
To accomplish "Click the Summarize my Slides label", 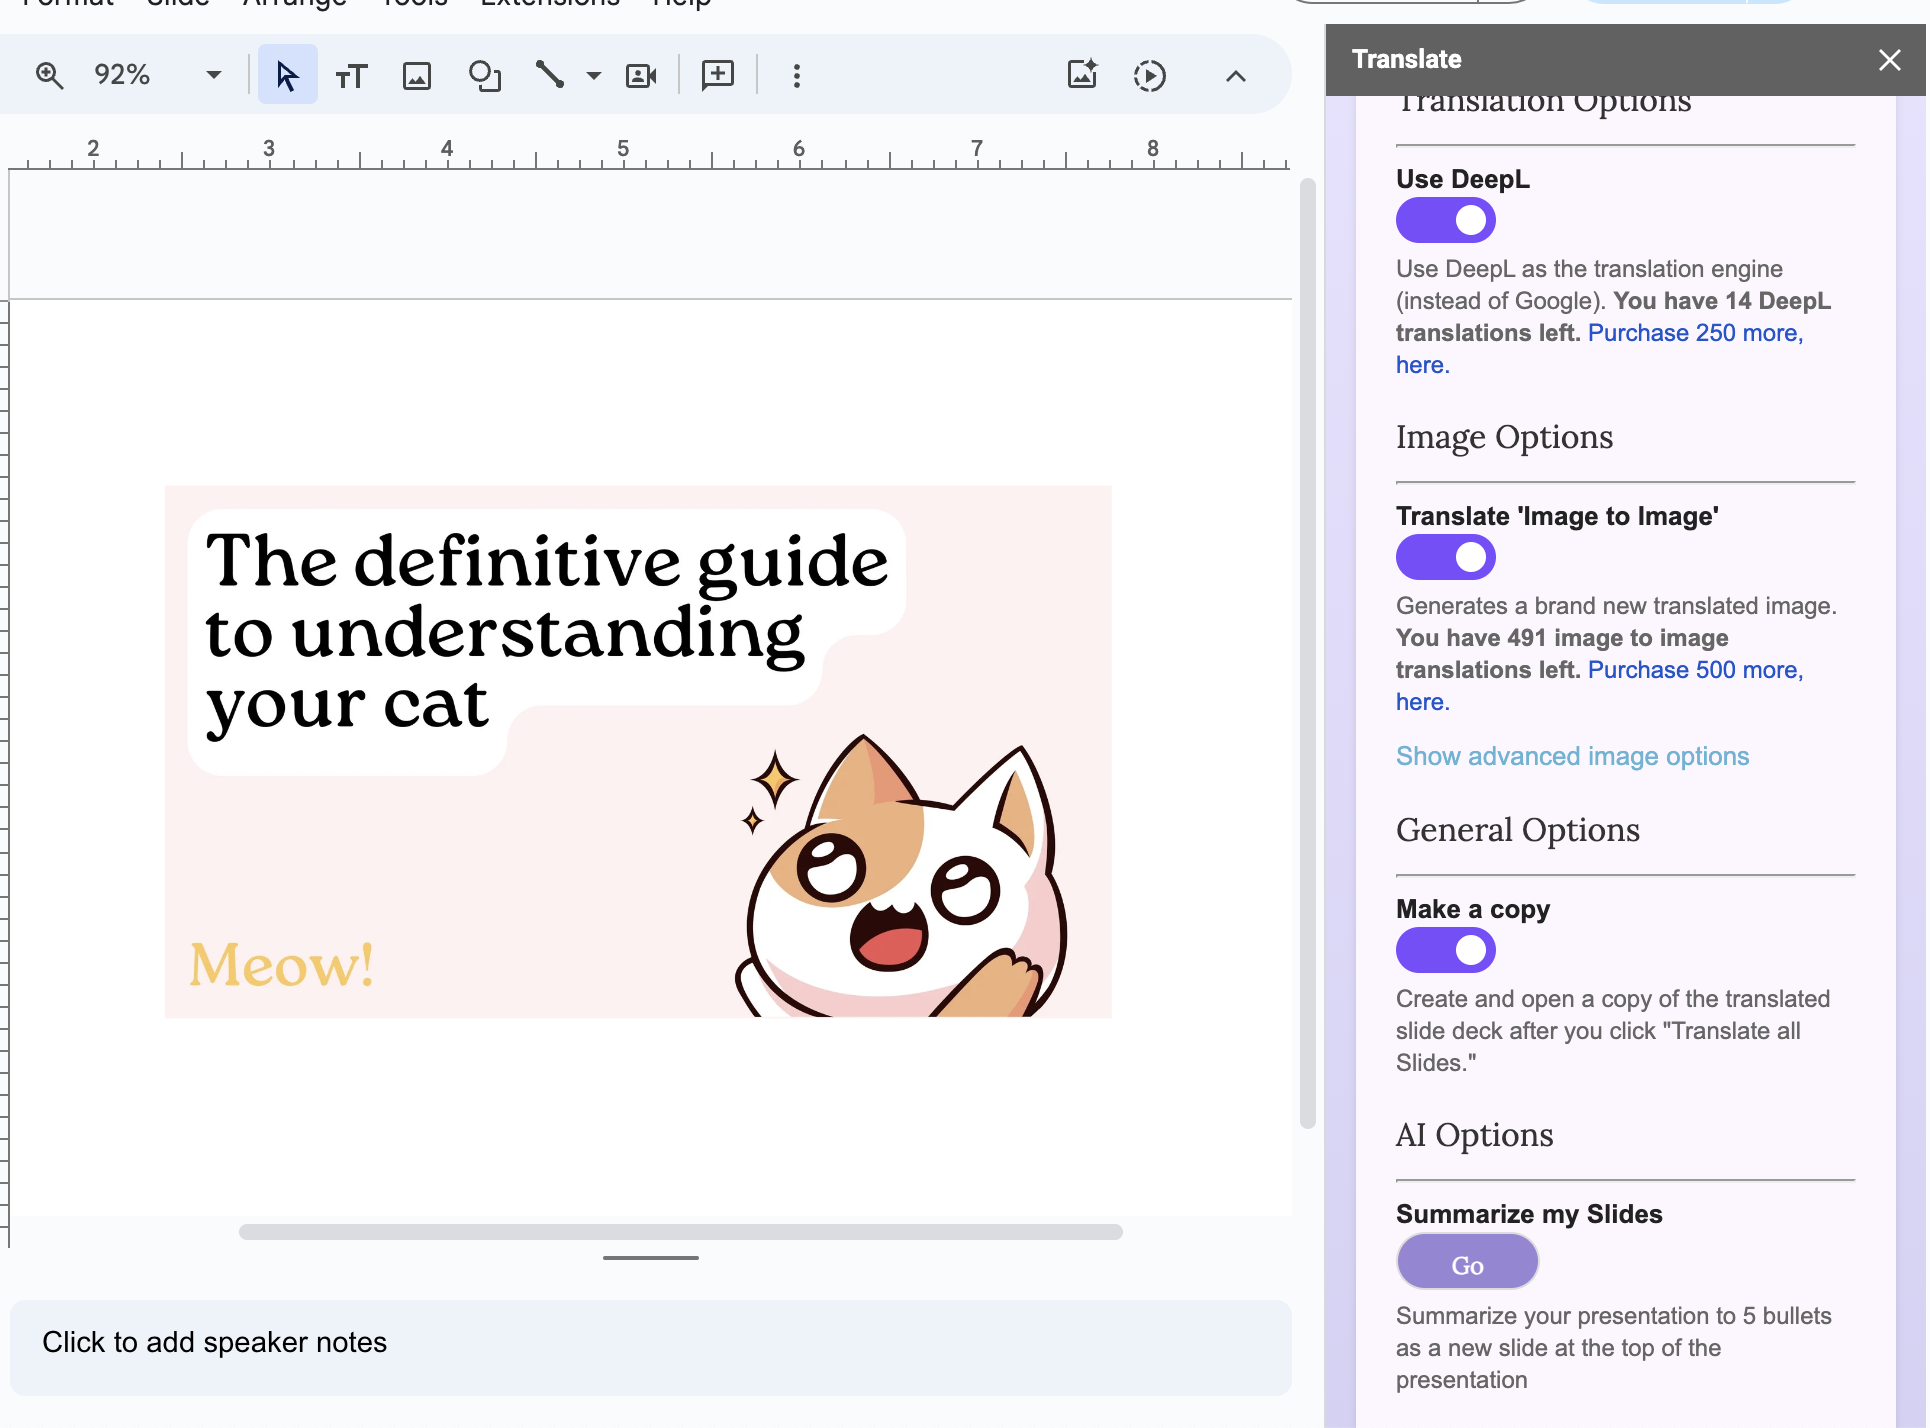I will coord(1529,1214).
